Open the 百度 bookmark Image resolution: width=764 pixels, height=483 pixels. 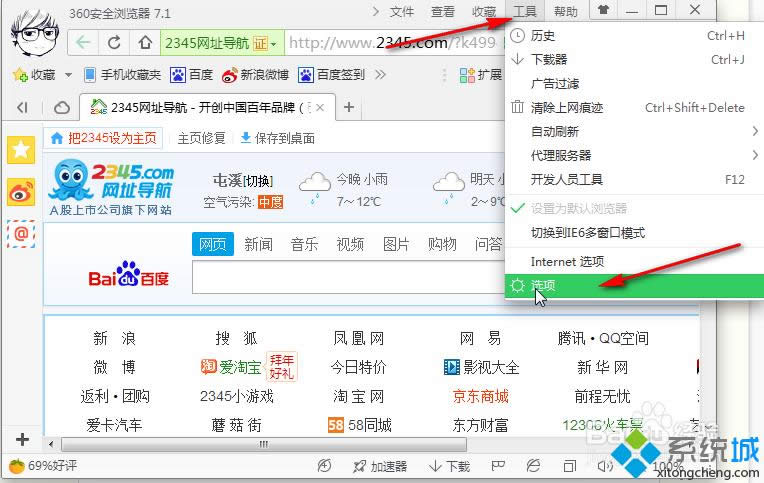tap(191, 75)
